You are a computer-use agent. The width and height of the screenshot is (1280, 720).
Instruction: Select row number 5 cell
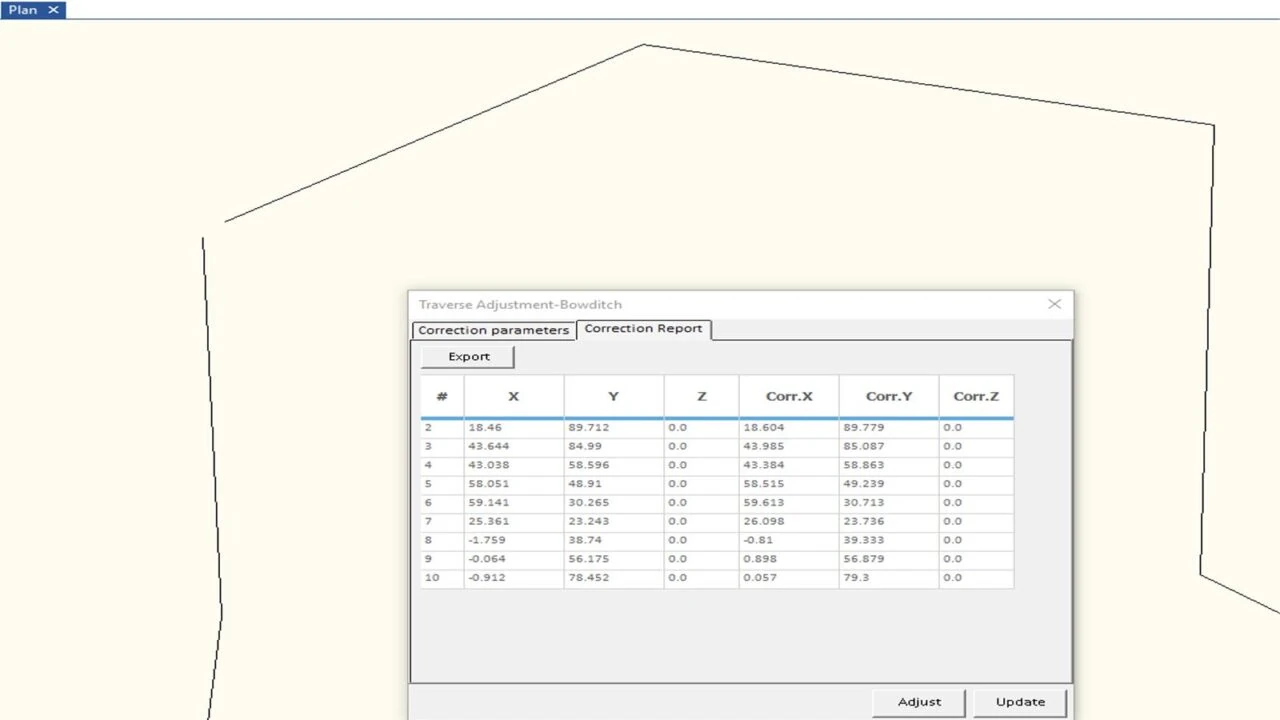[x=442, y=484]
